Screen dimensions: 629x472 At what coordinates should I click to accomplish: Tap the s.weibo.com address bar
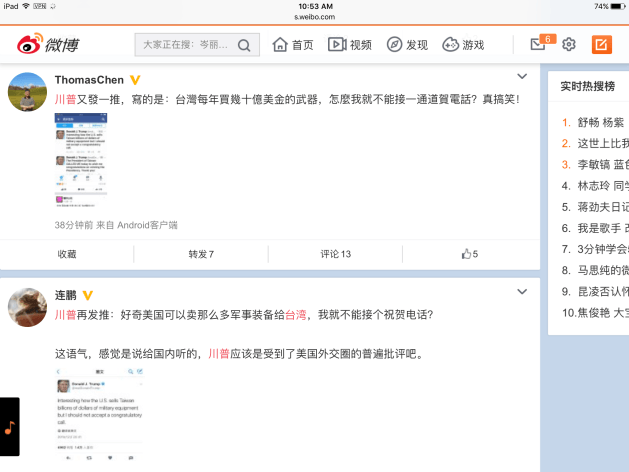click(314, 17)
